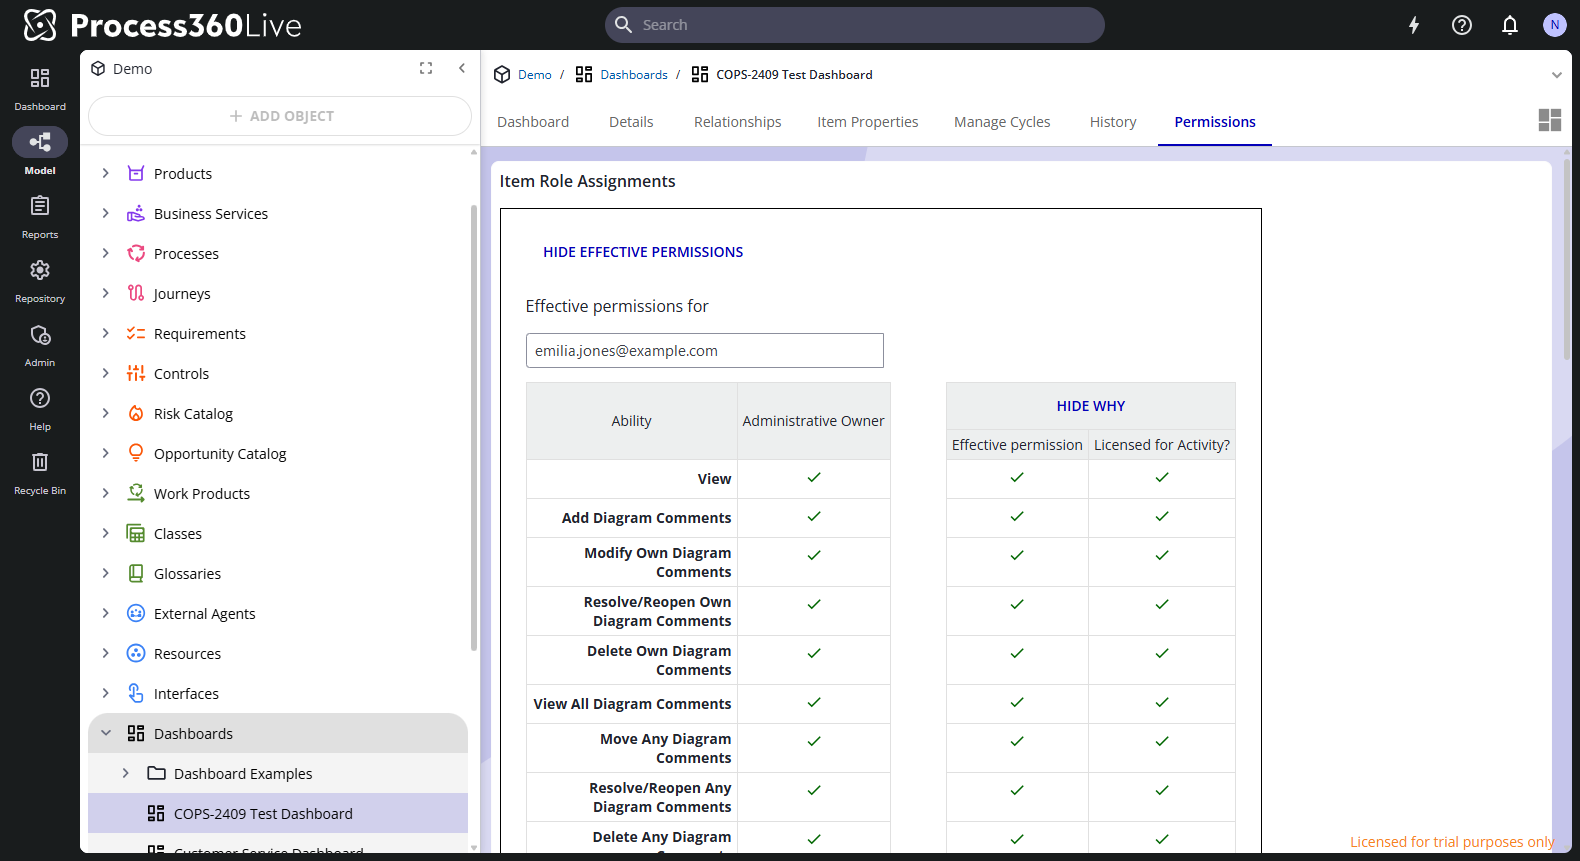This screenshot has width=1580, height=861.
Task: Open the help question mark in top bar
Action: [1462, 25]
